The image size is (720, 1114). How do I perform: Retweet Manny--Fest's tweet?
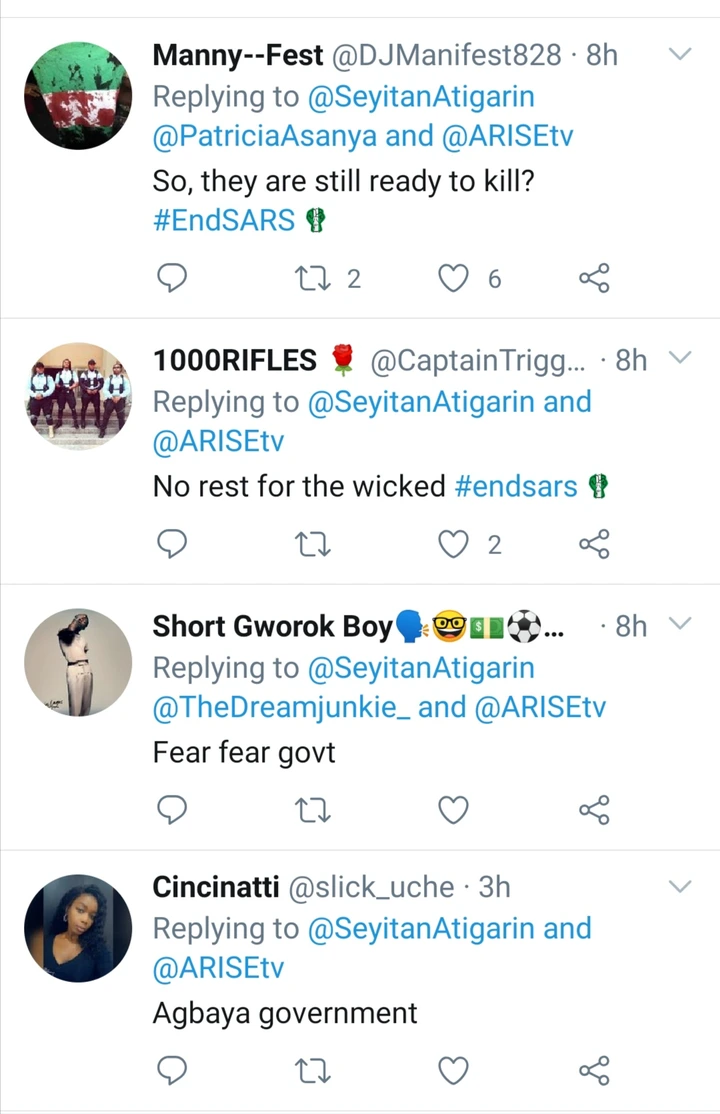(x=313, y=279)
